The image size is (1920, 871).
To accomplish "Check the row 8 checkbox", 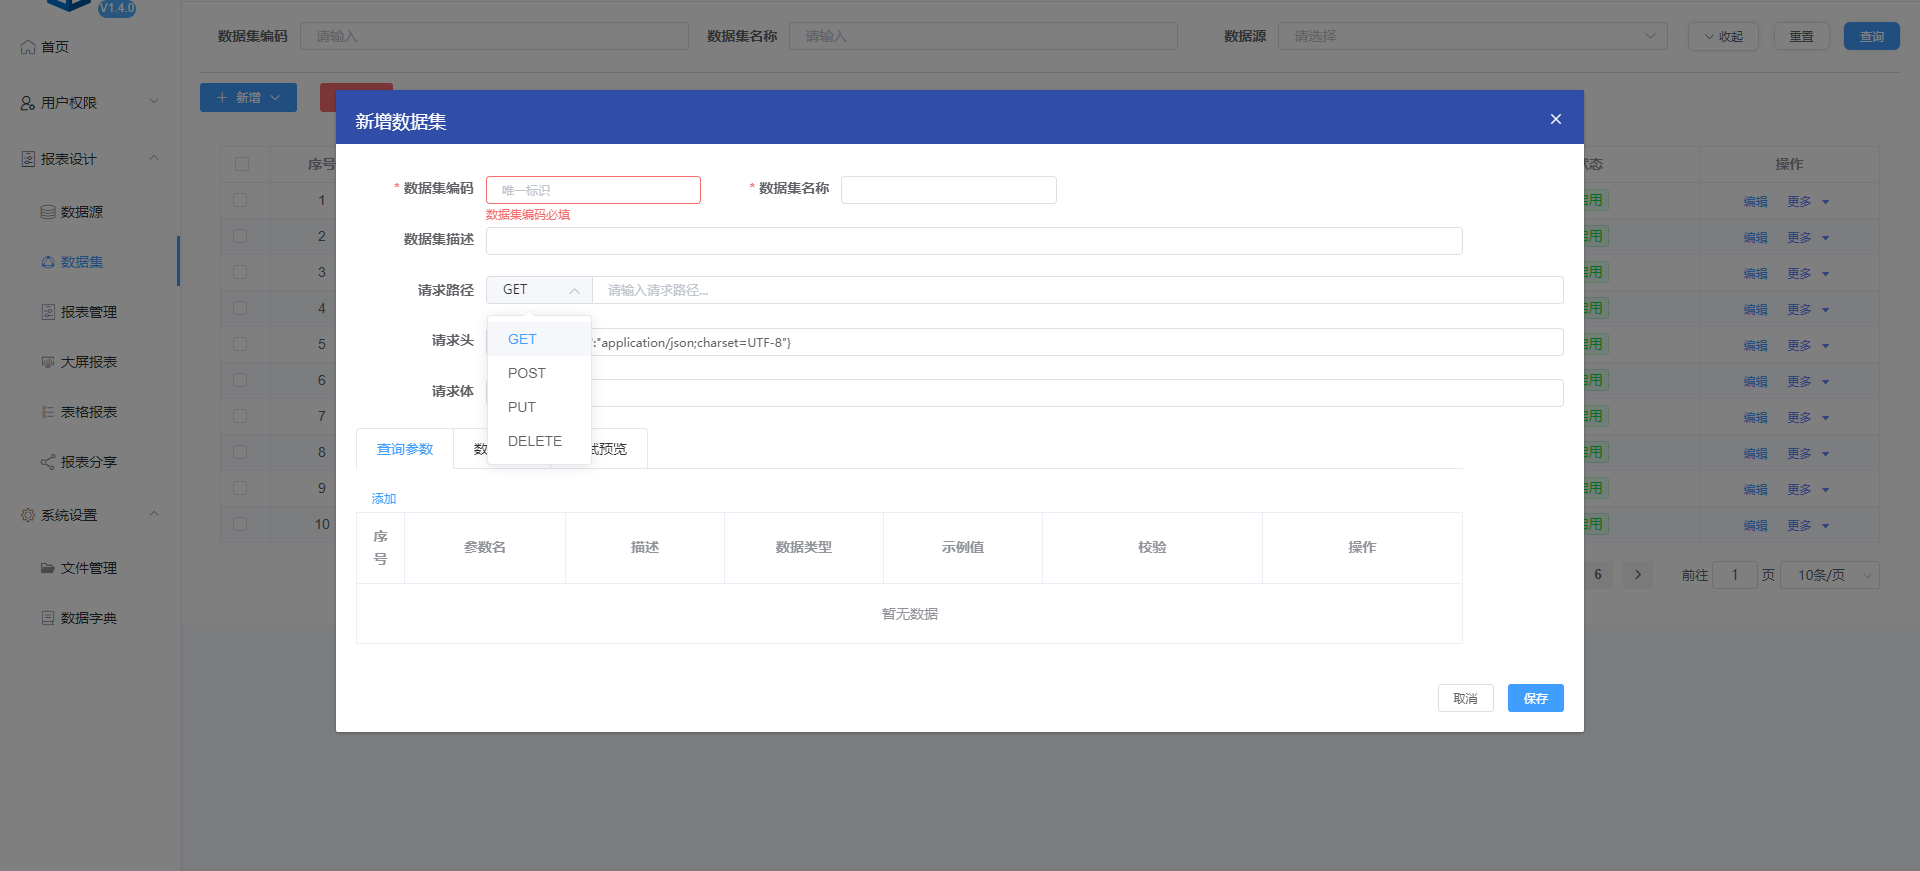I will click(240, 452).
